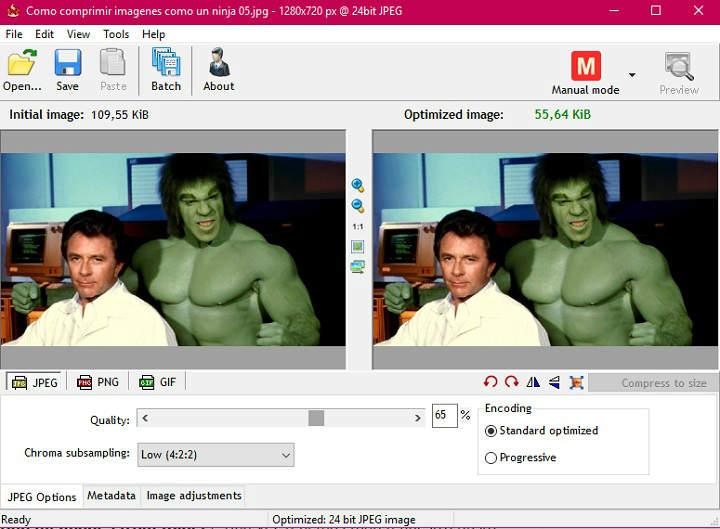The height and width of the screenshot is (529, 720).
Task: Flip image horizontally
Action: (x=533, y=382)
